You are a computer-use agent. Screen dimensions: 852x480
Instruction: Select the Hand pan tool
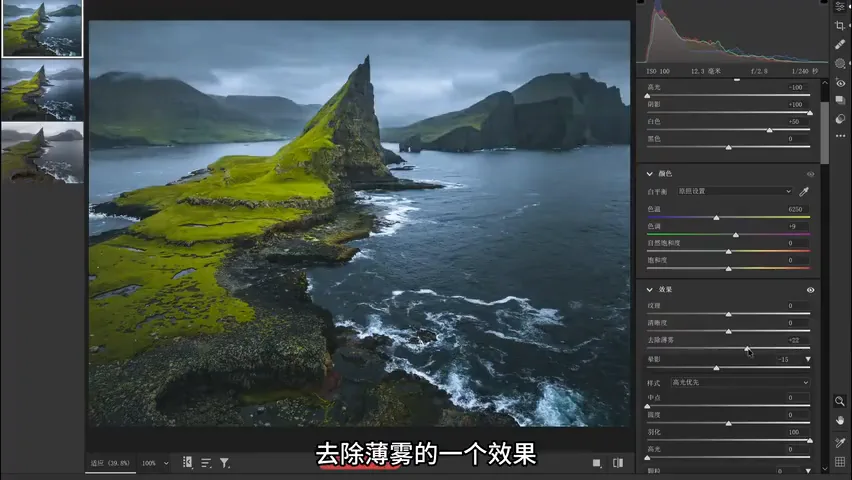pos(840,420)
